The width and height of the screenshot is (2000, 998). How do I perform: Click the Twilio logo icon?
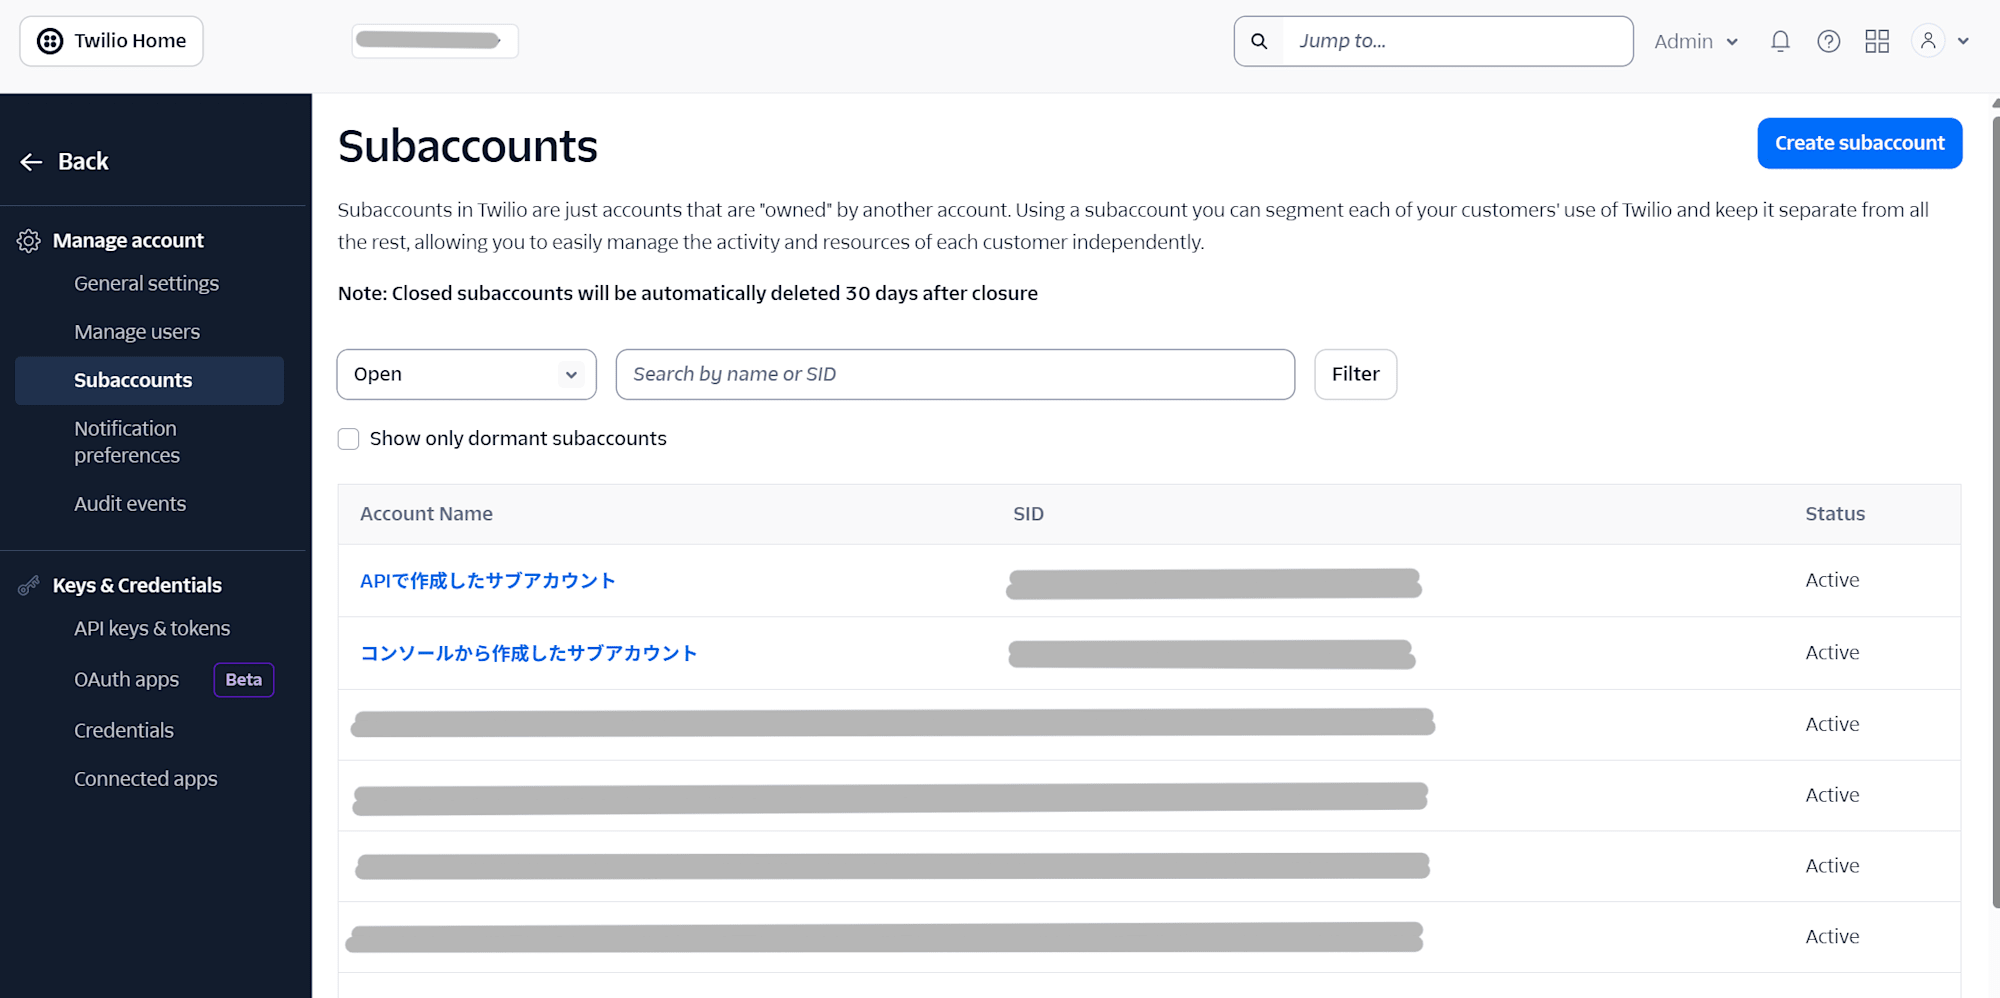click(50, 41)
